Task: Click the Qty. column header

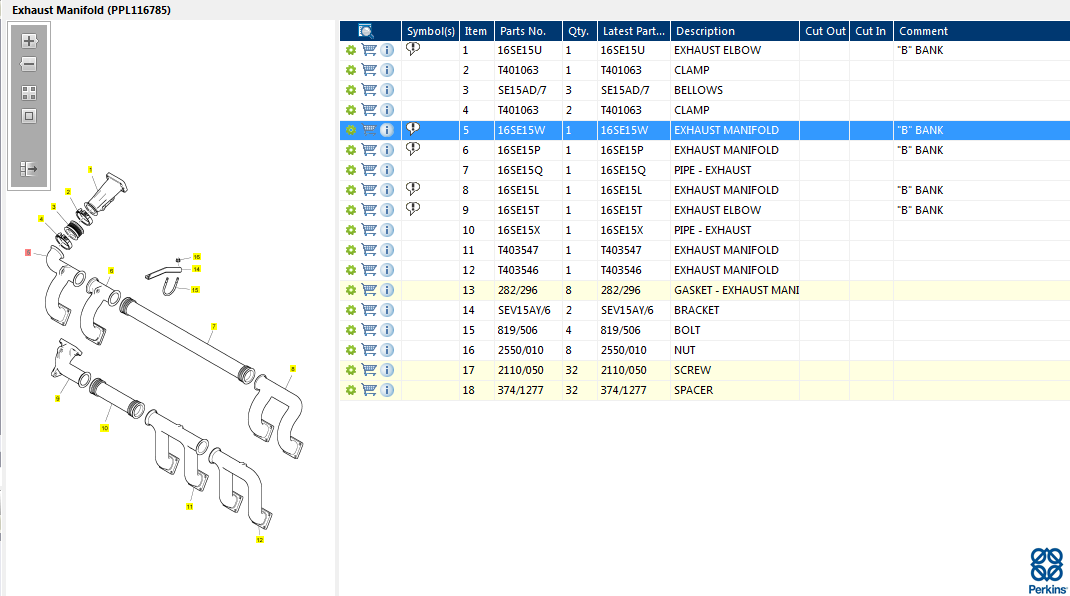Action: click(x=578, y=31)
